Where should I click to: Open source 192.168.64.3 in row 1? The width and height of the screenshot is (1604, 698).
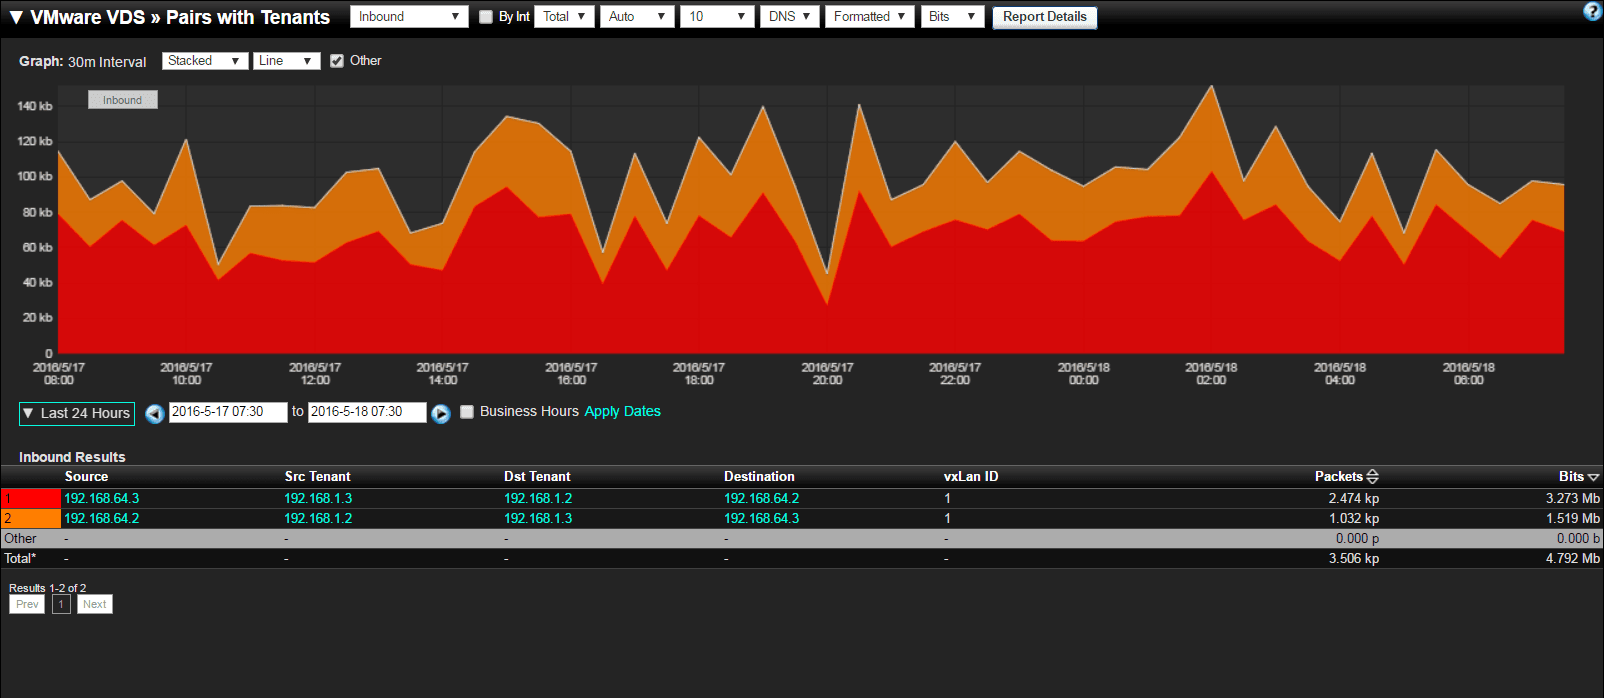point(102,498)
